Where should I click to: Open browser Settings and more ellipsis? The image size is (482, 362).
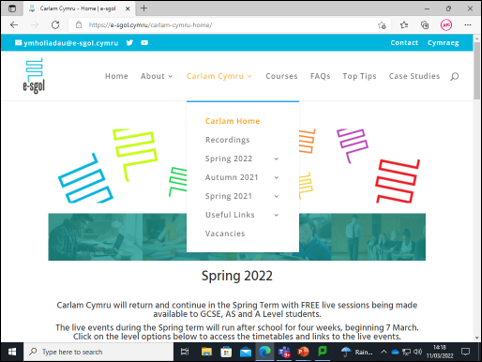(x=468, y=25)
